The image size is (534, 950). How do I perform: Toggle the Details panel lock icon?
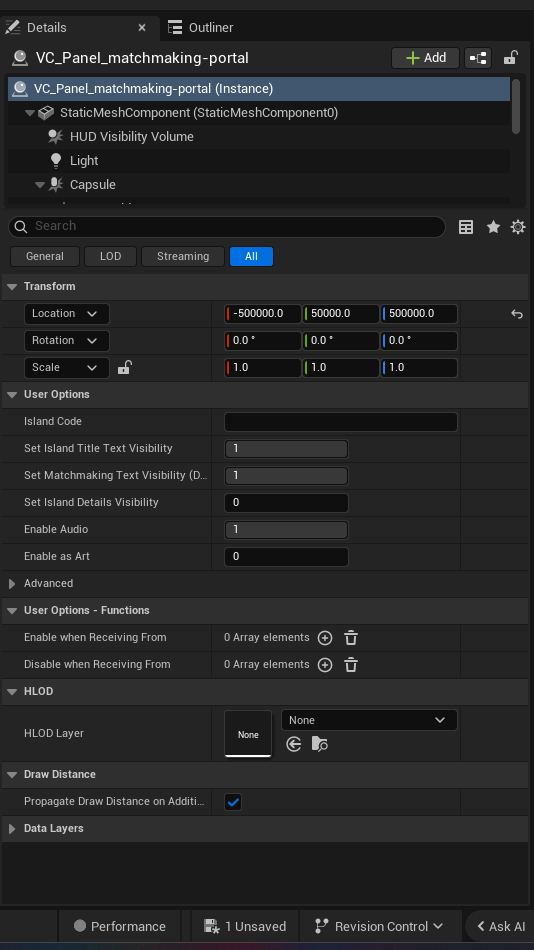510,58
